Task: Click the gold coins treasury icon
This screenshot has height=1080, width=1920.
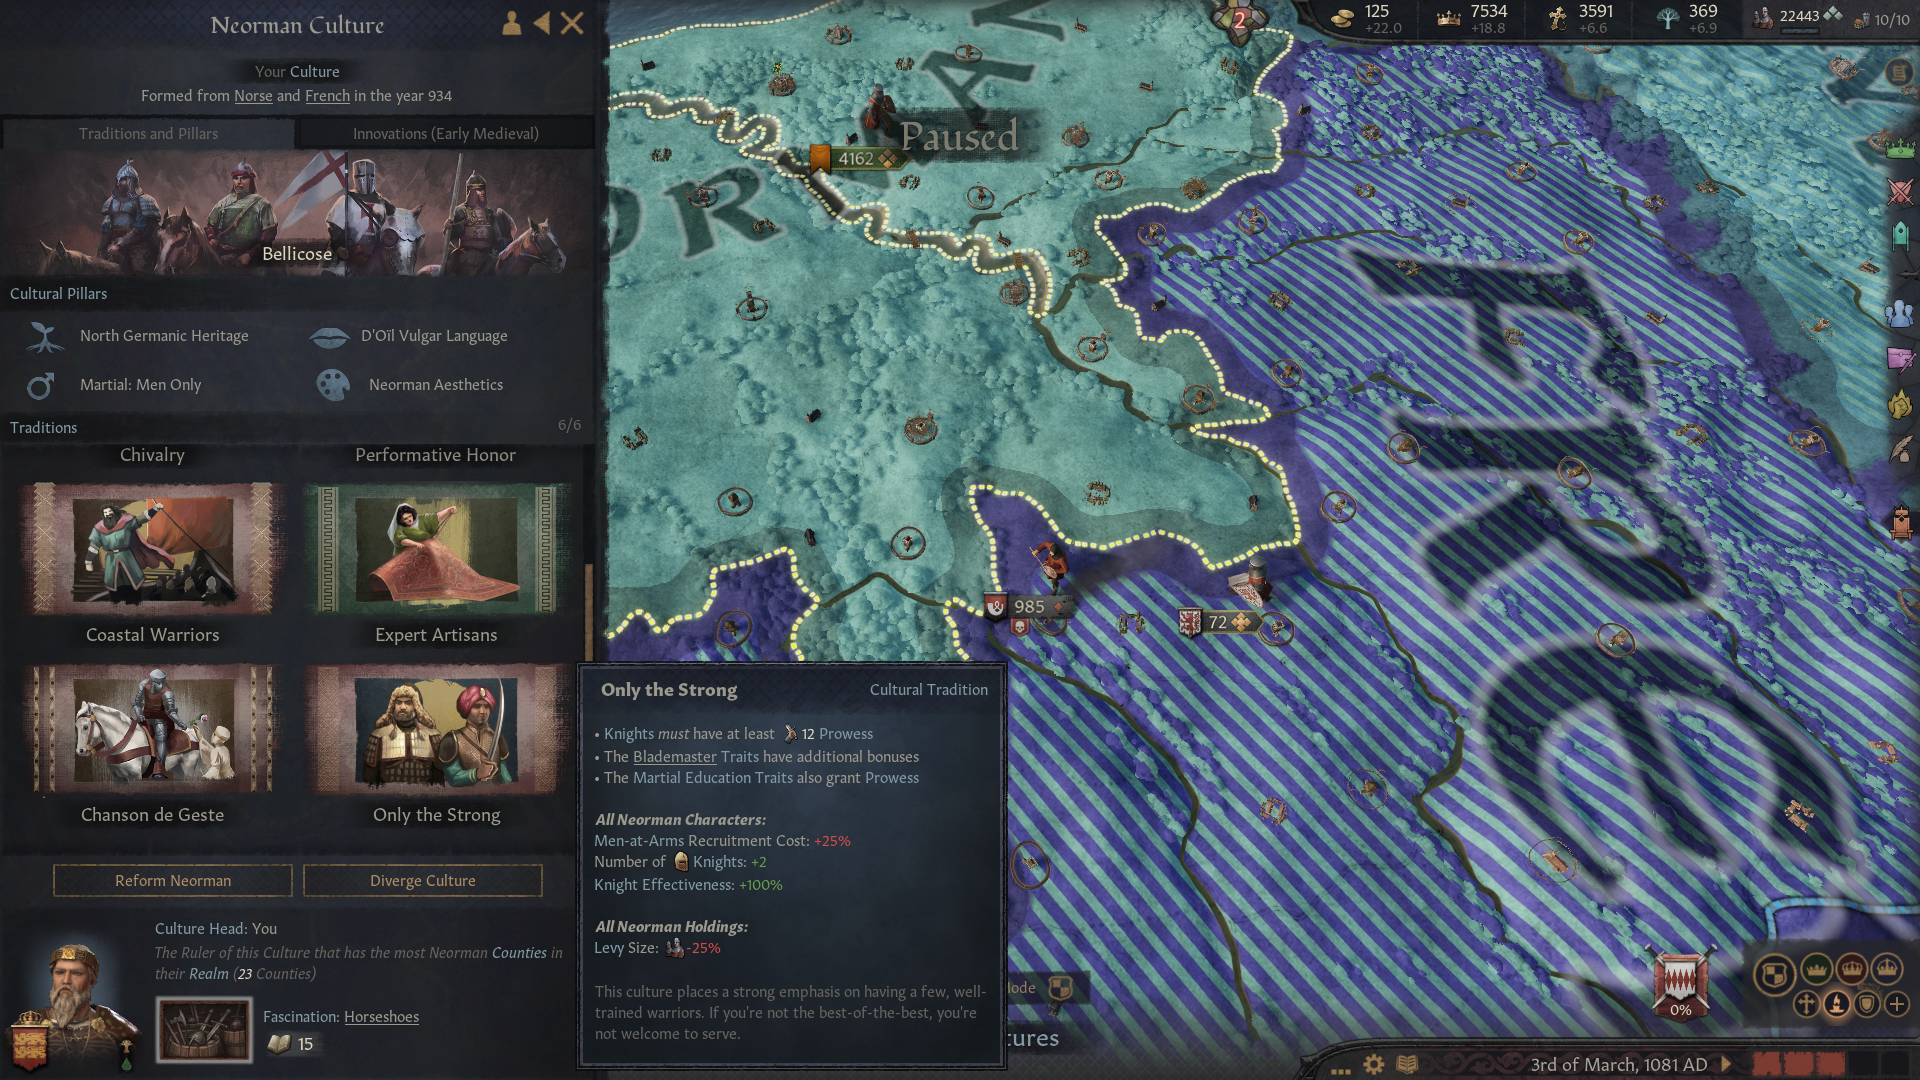Action: 1342,17
